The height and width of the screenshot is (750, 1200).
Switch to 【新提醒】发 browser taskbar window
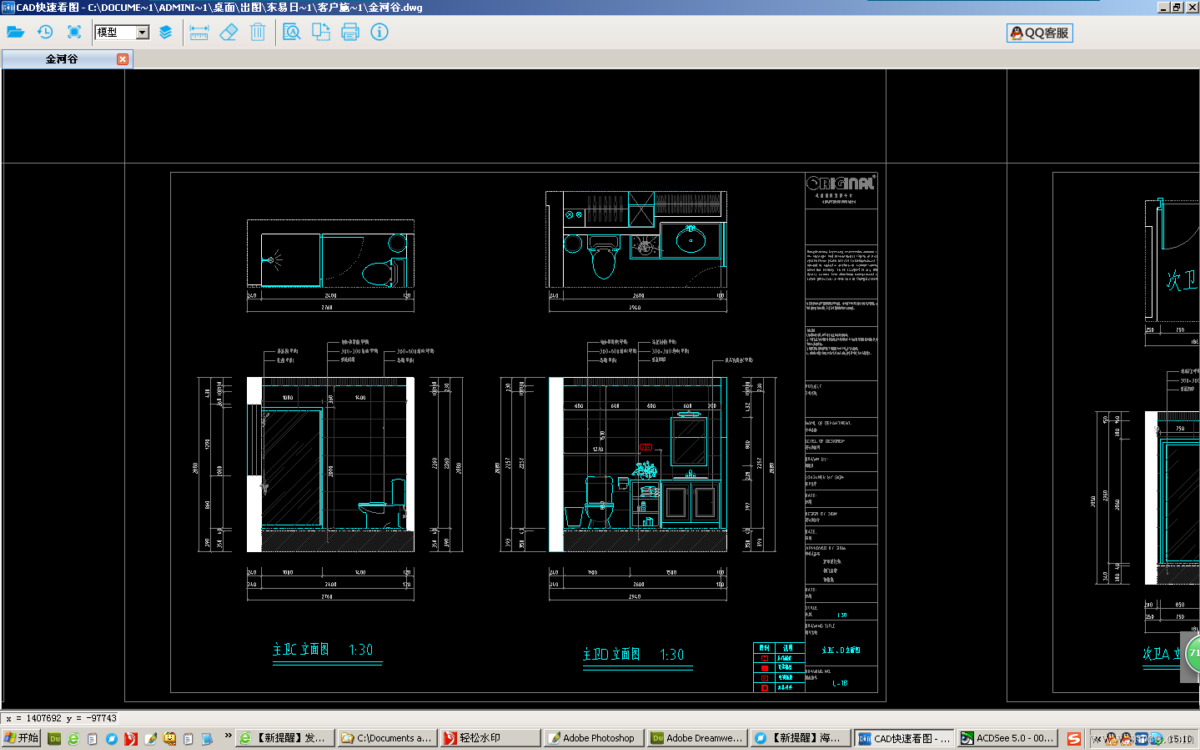286,738
